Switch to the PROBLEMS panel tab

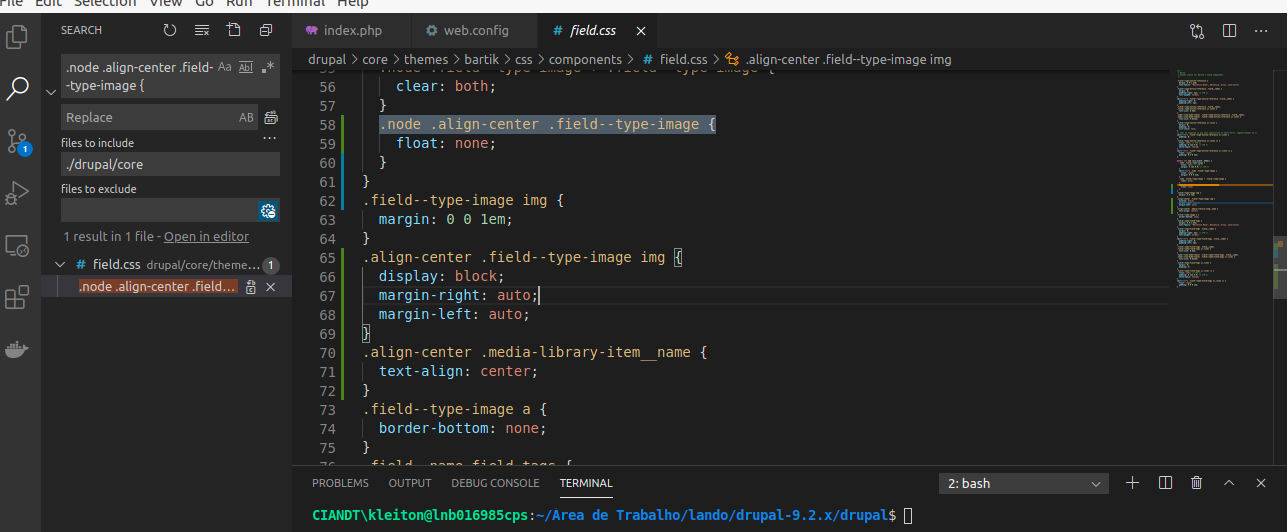[x=340, y=483]
